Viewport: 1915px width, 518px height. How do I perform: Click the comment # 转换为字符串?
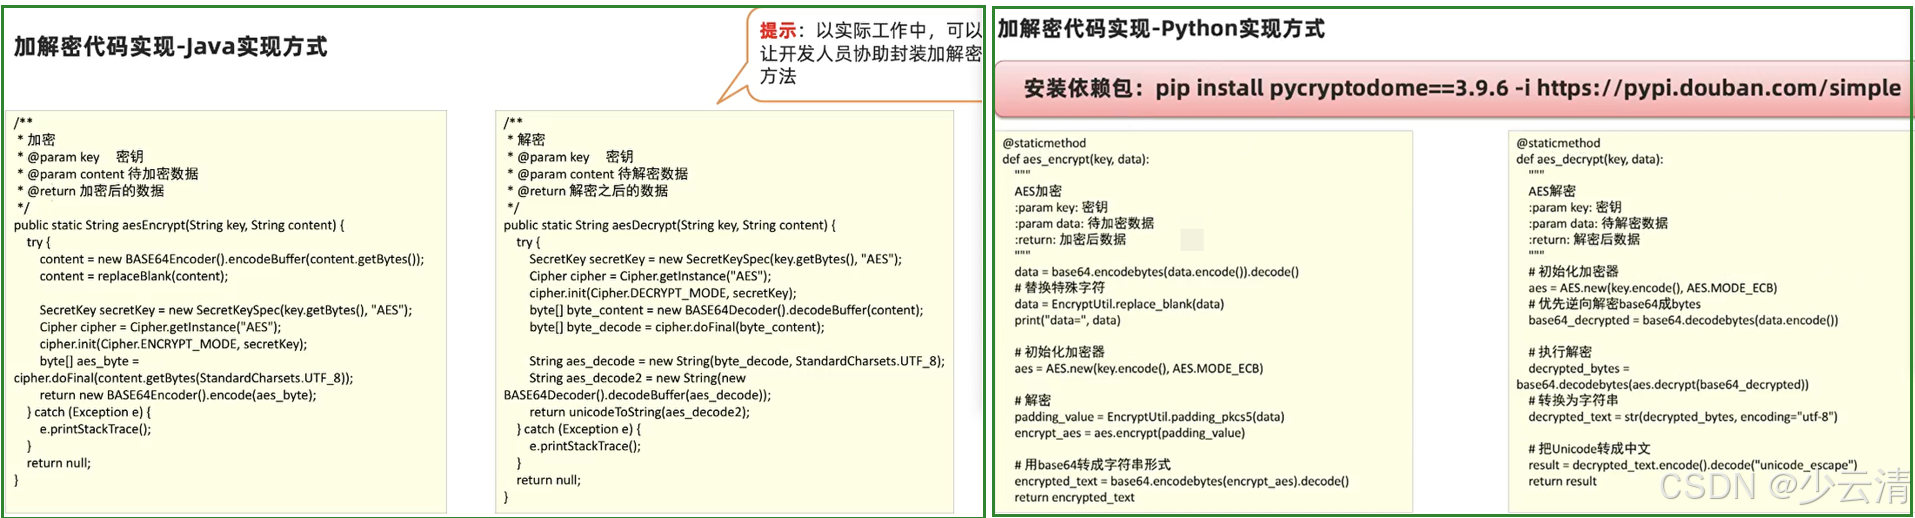(1573, 400)
